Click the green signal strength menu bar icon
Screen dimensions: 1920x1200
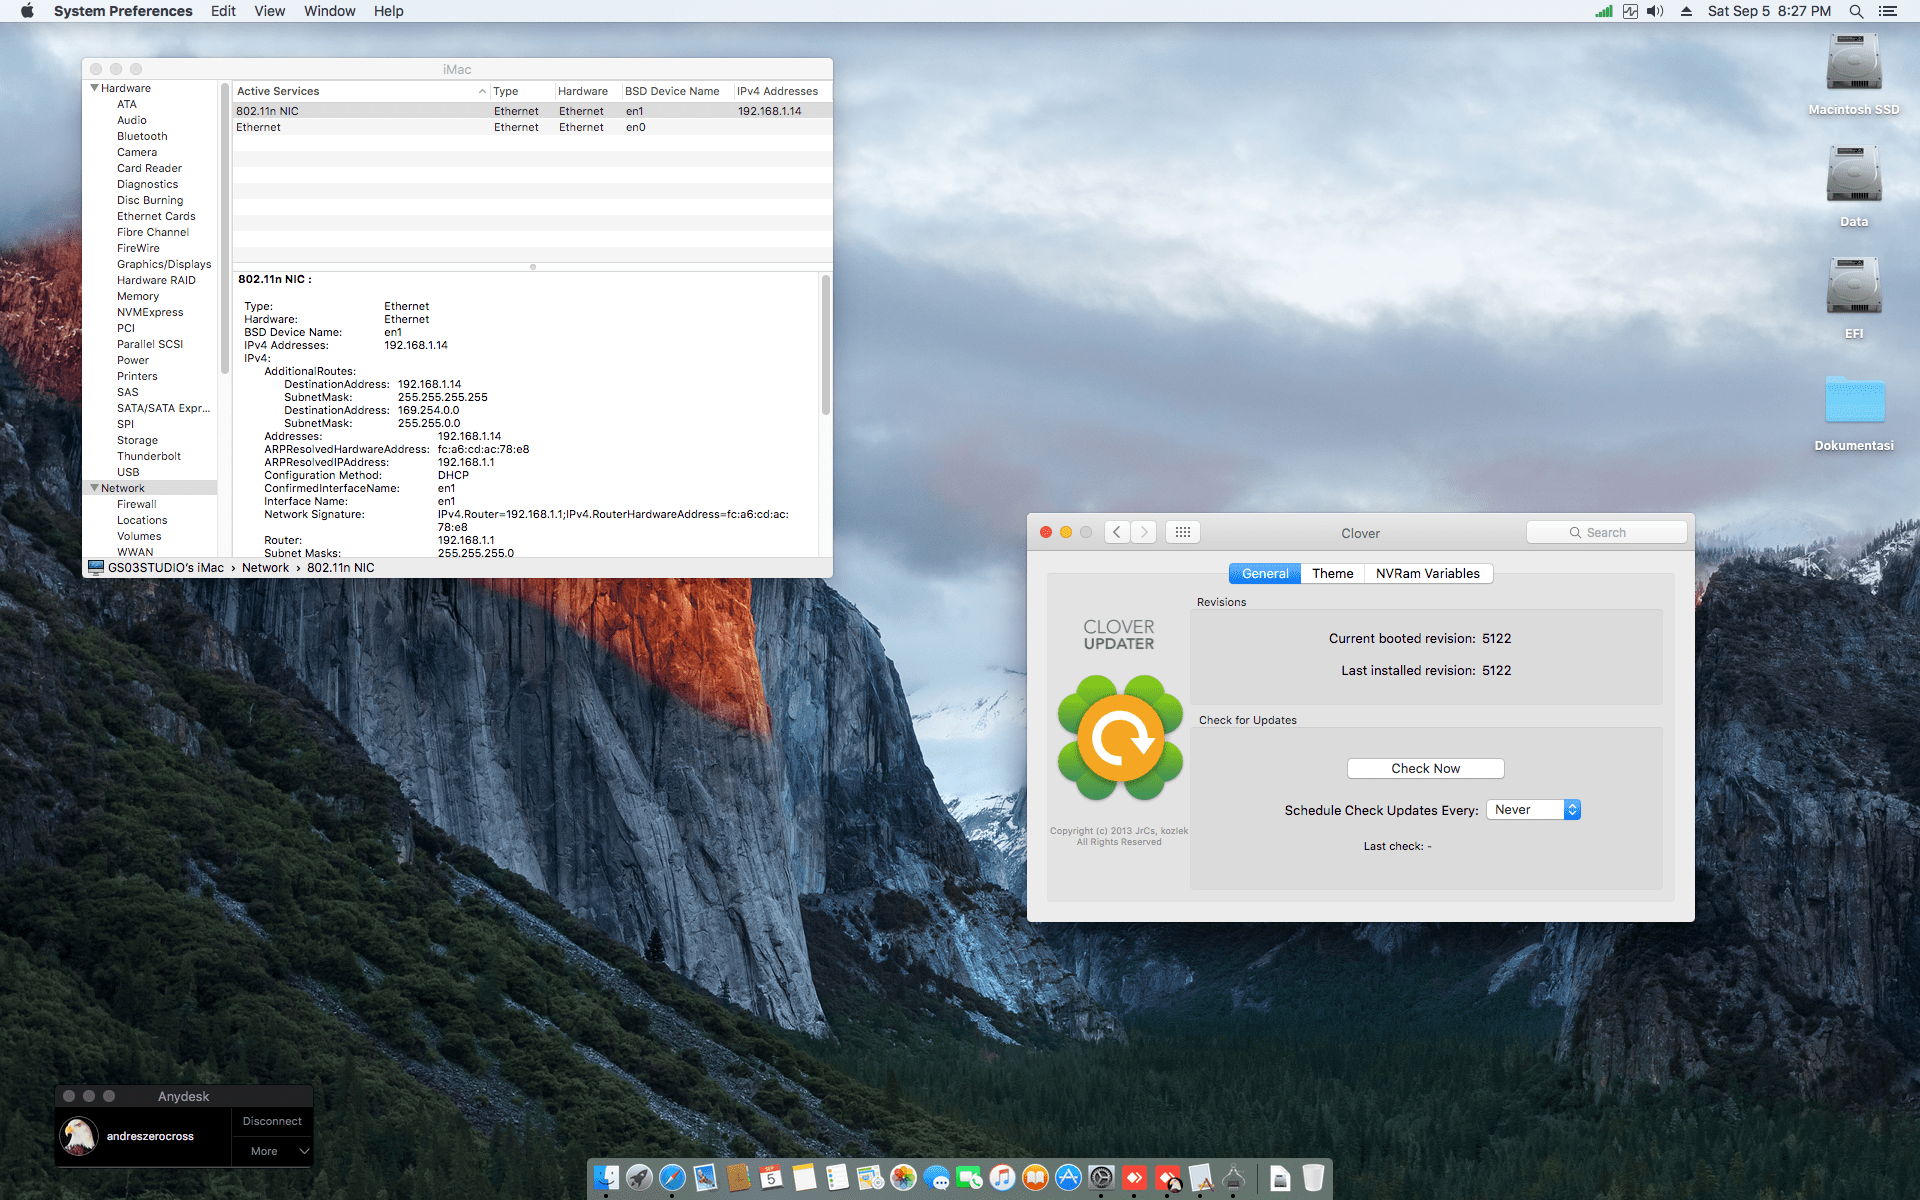coord(1604,11)
